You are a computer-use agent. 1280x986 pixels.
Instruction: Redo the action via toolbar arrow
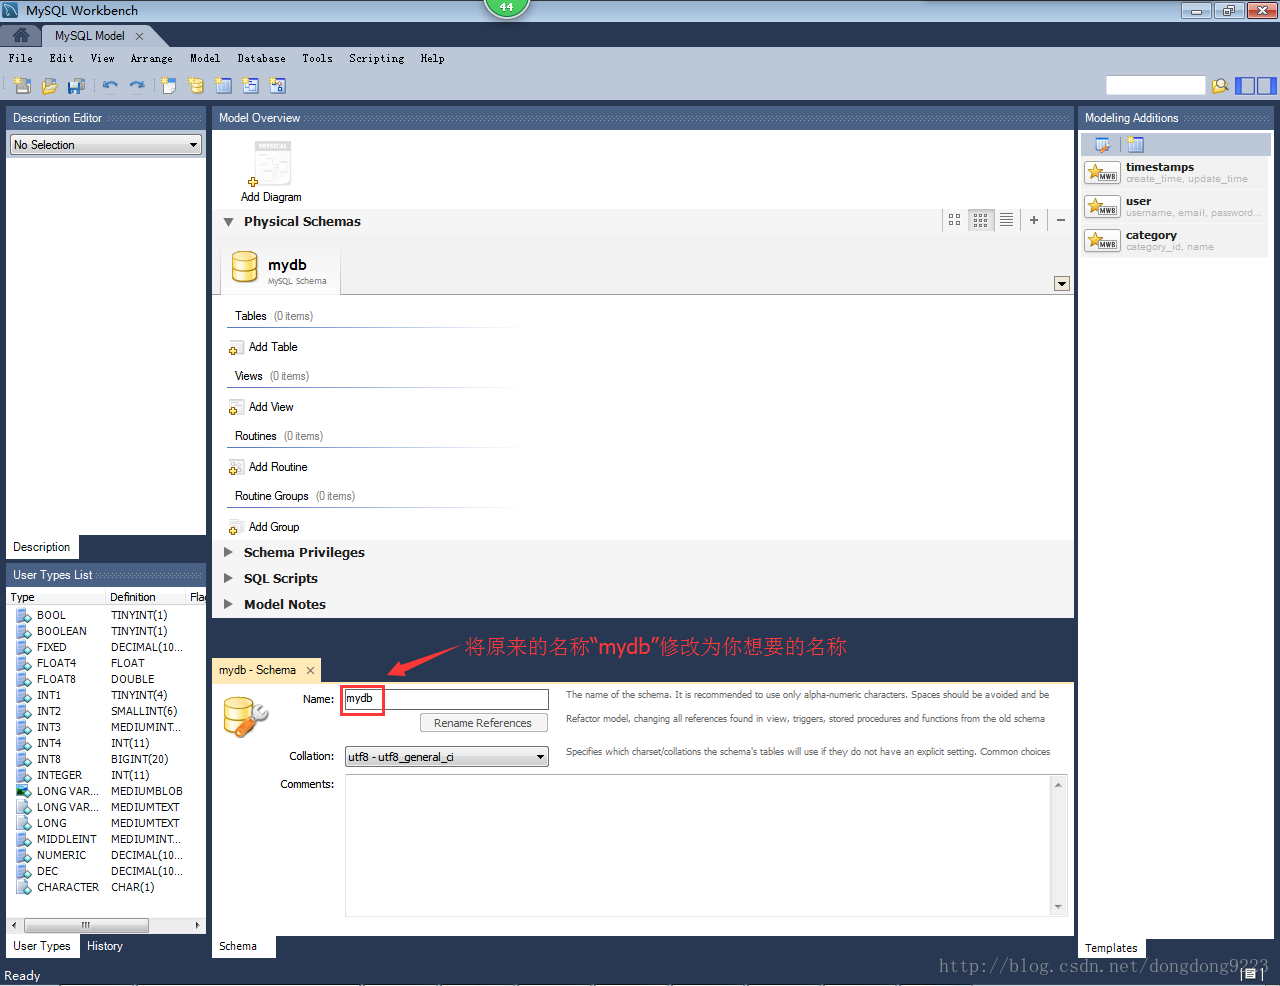137,86
